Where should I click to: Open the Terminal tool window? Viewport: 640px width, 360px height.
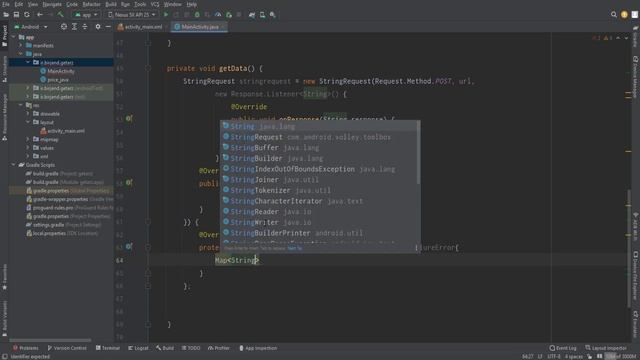[108, 348]
